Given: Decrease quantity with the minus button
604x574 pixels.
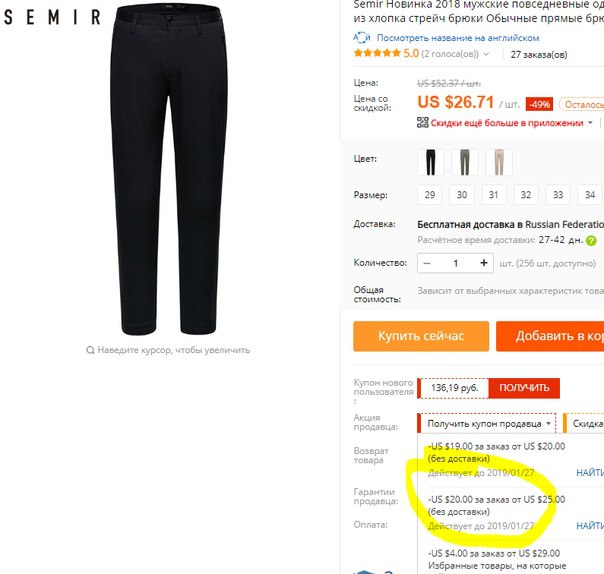Looking at the screenshot, I should point(427,263).
